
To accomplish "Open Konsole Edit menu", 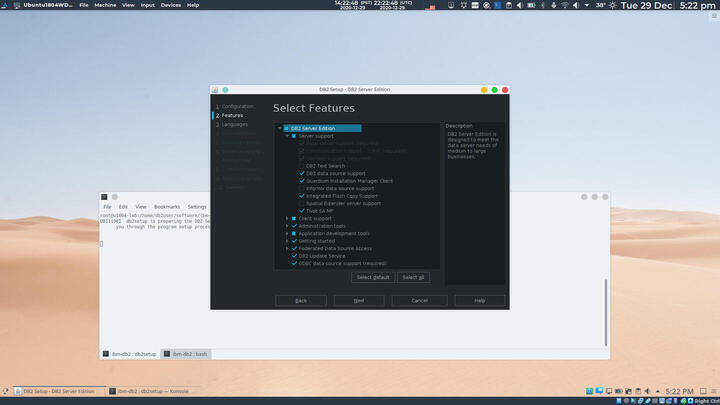I will (123, 207).
